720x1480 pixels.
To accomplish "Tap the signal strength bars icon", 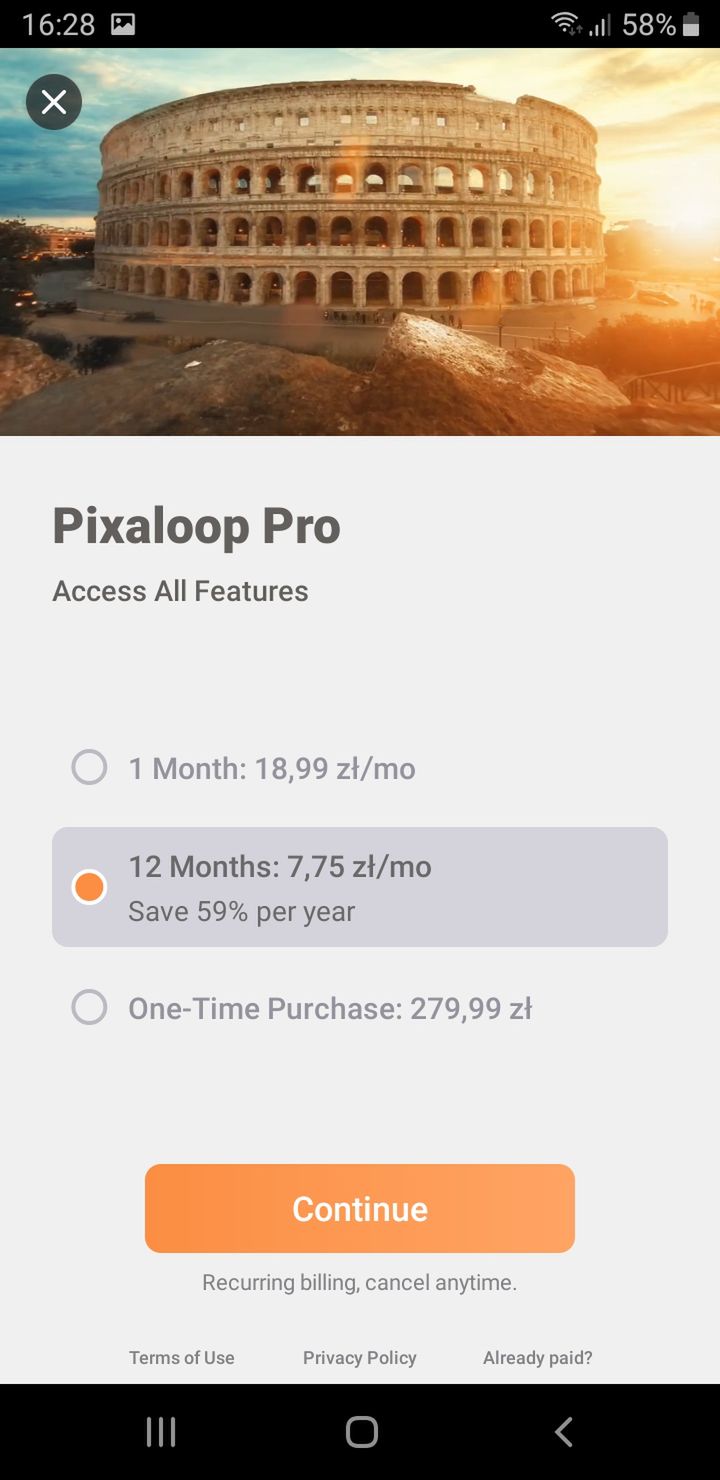I will point(600,24).
